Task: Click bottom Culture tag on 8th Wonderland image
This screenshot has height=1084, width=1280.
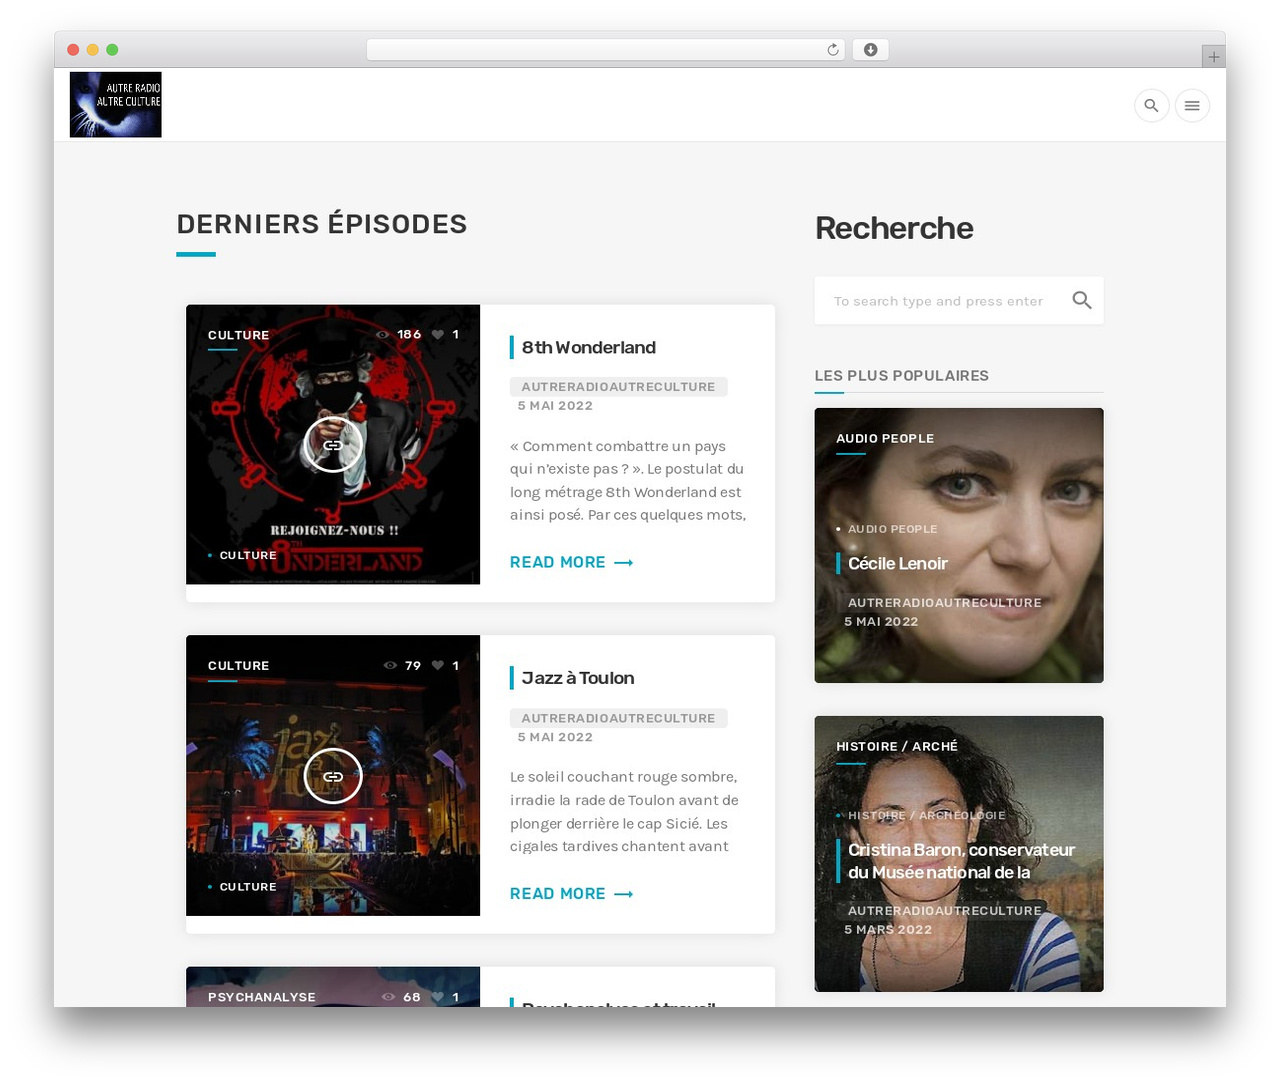Action: click(x=248, y=555)
